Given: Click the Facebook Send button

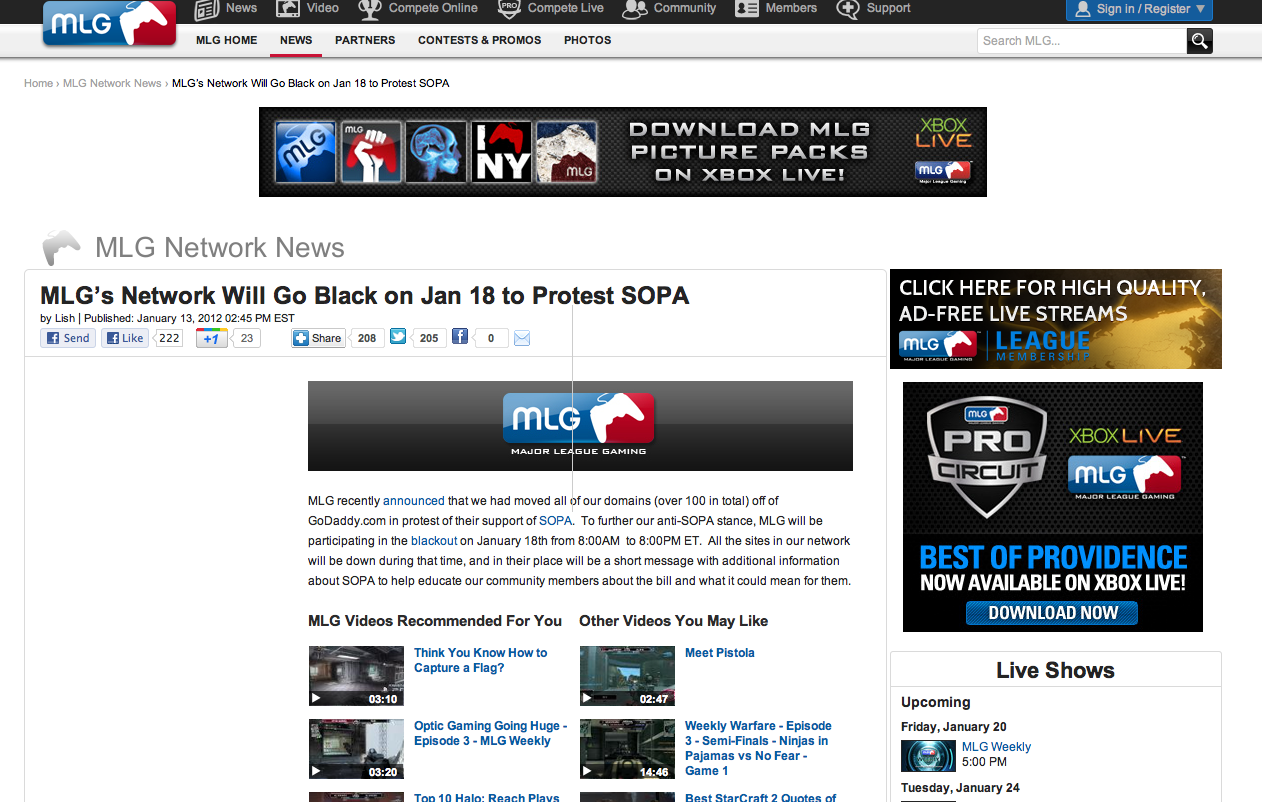Looking at the screenshot, I should [x=68, y=338].
